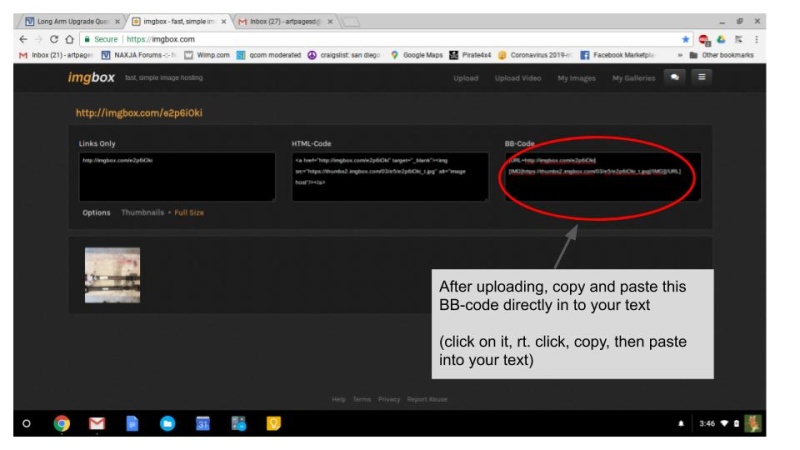Open the Inbox (21) bookmark
Image resolution: width=800 pixels, height=450 pixels.
coord(56,55)
